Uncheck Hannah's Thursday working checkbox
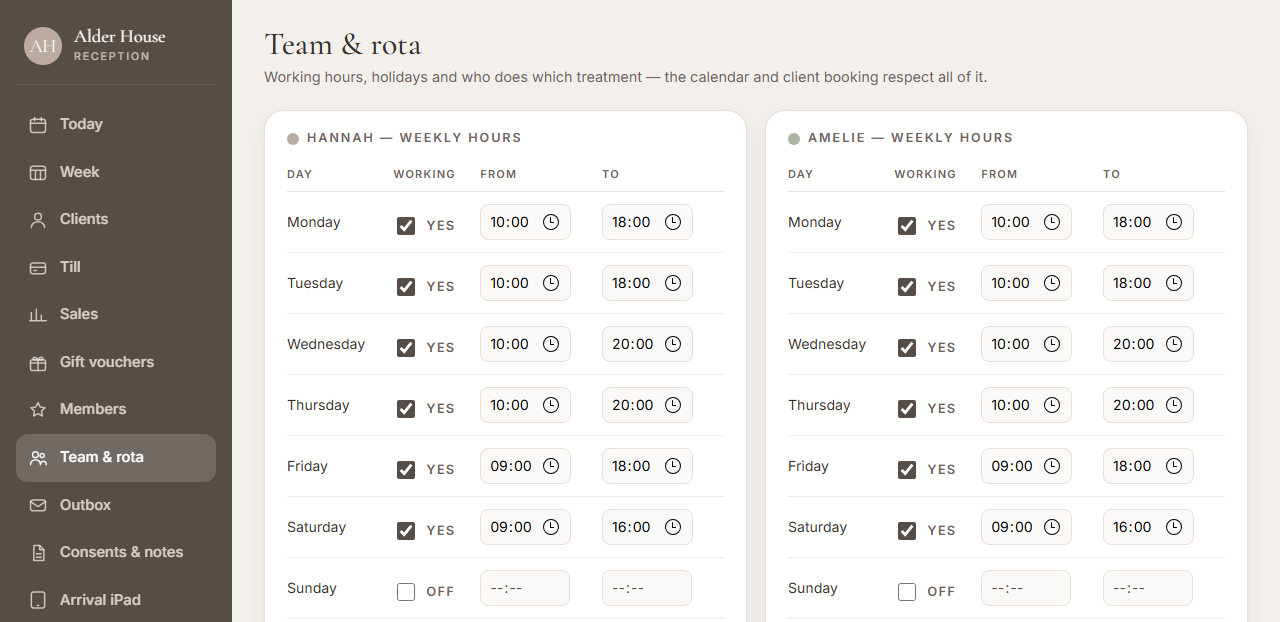Image resolution: width=1280 pixels, height=622 pixels. click(x=406, y=409)
